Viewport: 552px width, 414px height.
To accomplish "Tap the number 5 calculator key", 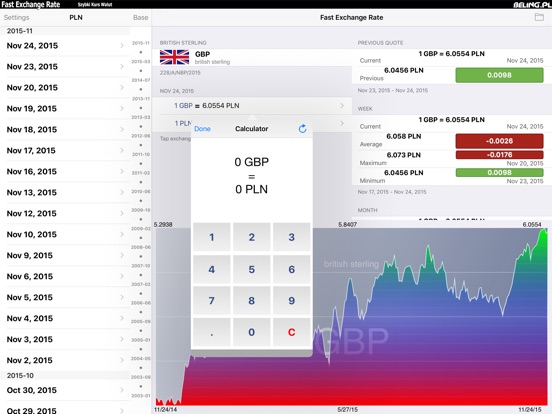I will click(251, 269).
